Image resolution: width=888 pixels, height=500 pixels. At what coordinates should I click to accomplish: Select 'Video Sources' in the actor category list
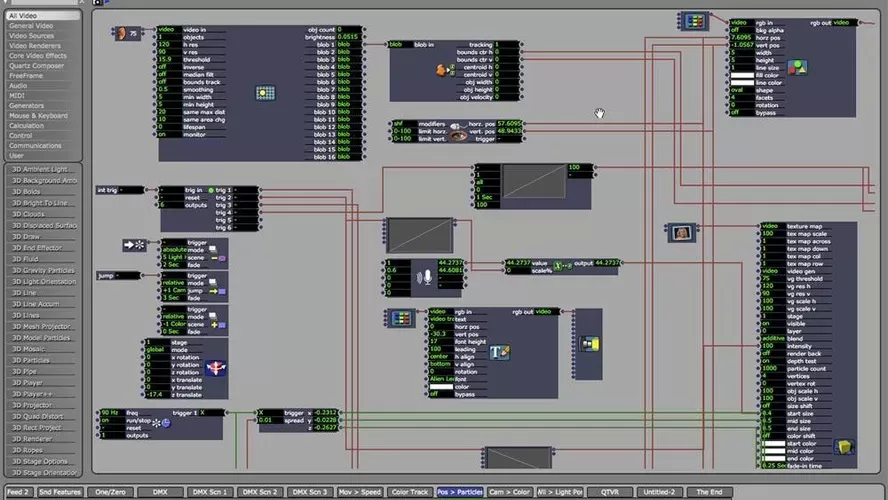40,36
